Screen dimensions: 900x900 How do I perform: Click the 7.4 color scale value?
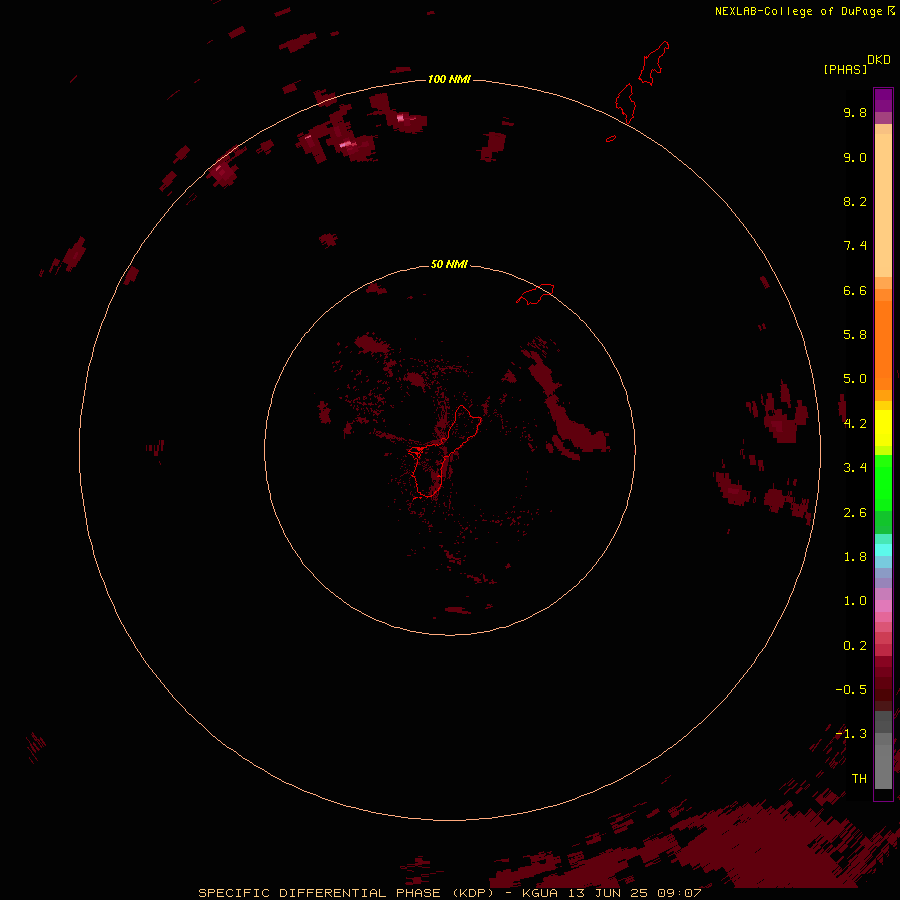[855, 246]
